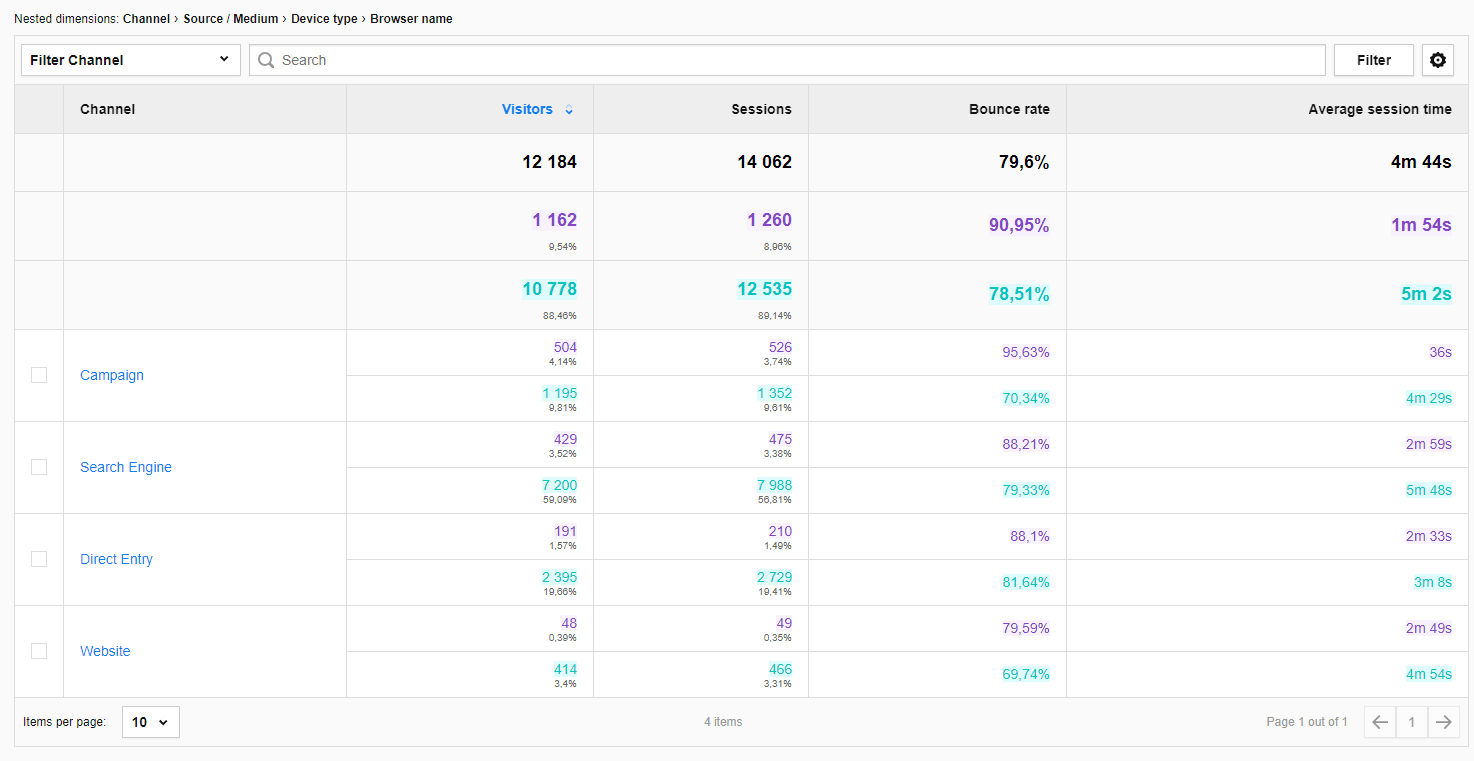Screen dimensions: 1474x761
Task: Open the table settings gear icon
Action: tap(1438, 60)
